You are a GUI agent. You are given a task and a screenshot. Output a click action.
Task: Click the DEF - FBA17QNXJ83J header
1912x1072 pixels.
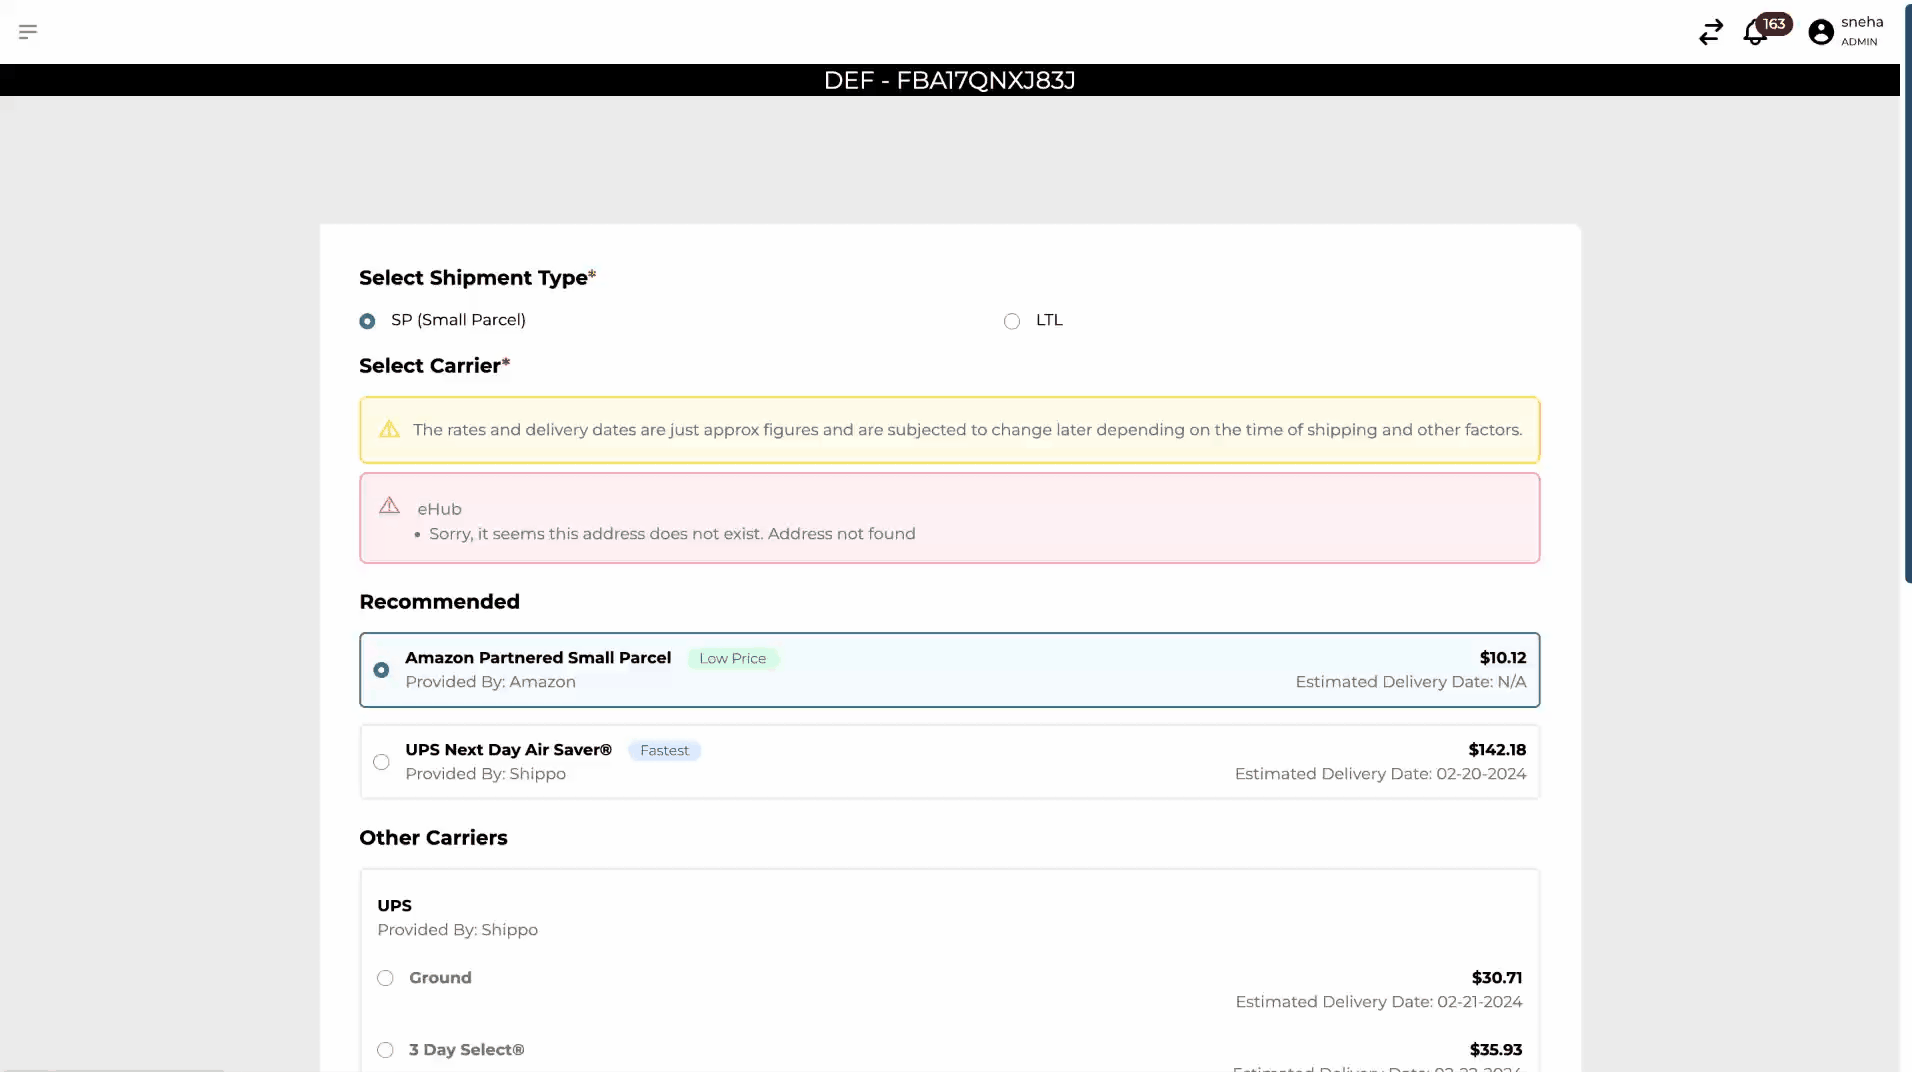coord(949,80)
